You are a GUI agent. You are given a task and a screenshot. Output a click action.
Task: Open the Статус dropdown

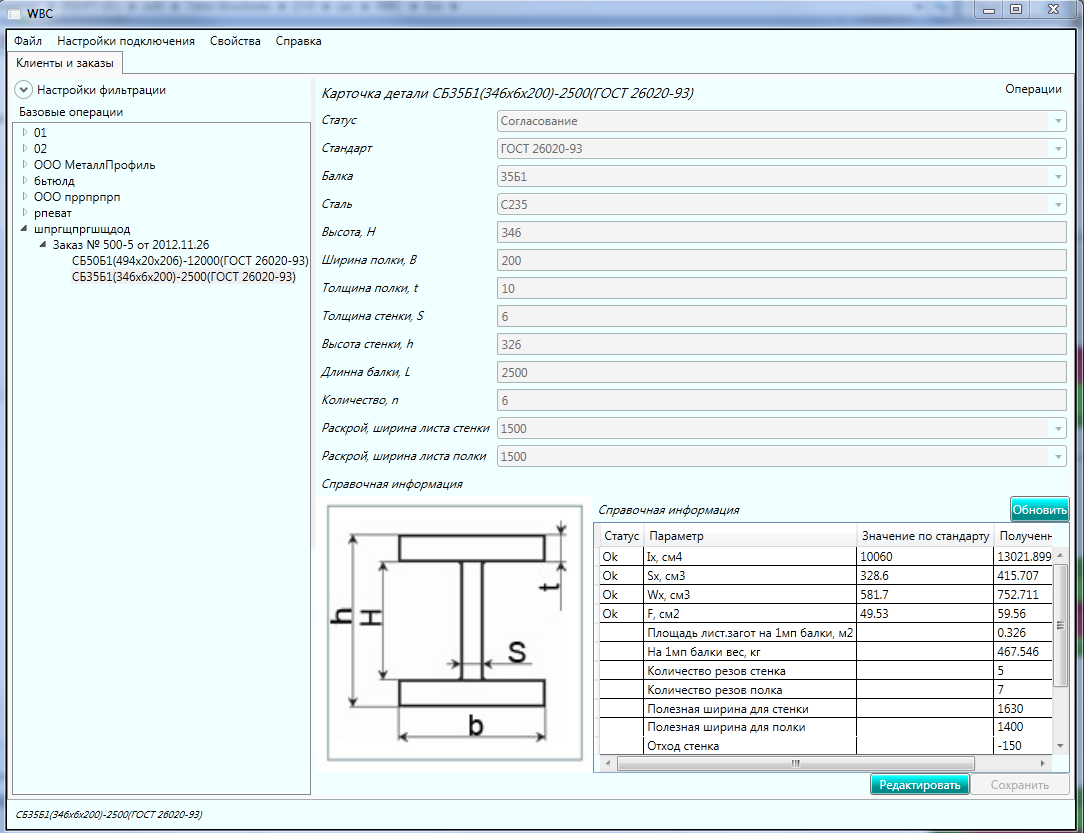click(781, 121)
